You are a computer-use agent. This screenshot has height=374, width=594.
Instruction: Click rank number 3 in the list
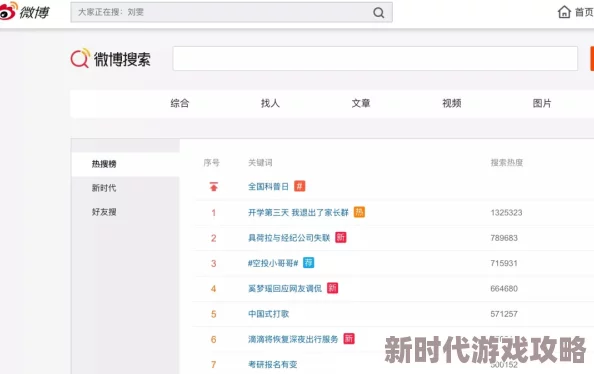214,263
